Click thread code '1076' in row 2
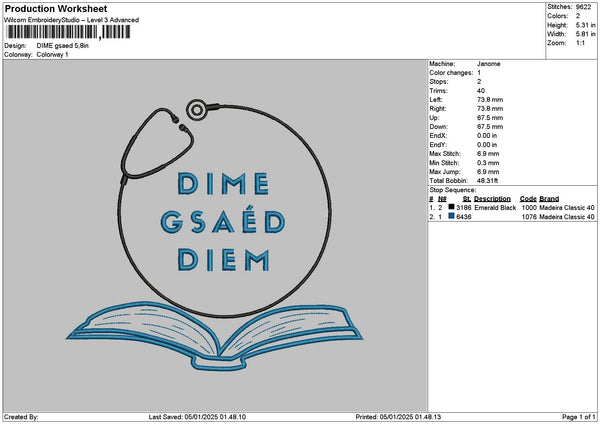The height and width of the screenshot is (424, 600). [529, 217]
